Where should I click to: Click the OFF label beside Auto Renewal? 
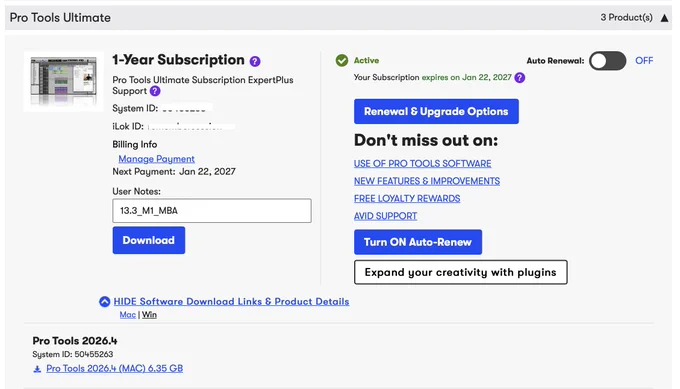pos(644,61)
